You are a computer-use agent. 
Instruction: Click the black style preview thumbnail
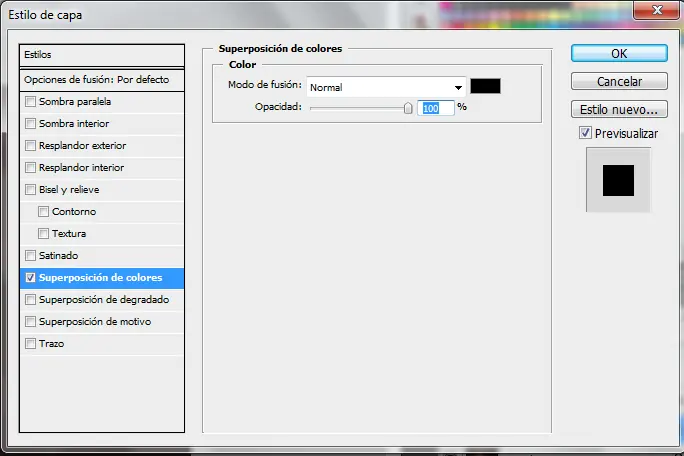click(x=618, y=180)
